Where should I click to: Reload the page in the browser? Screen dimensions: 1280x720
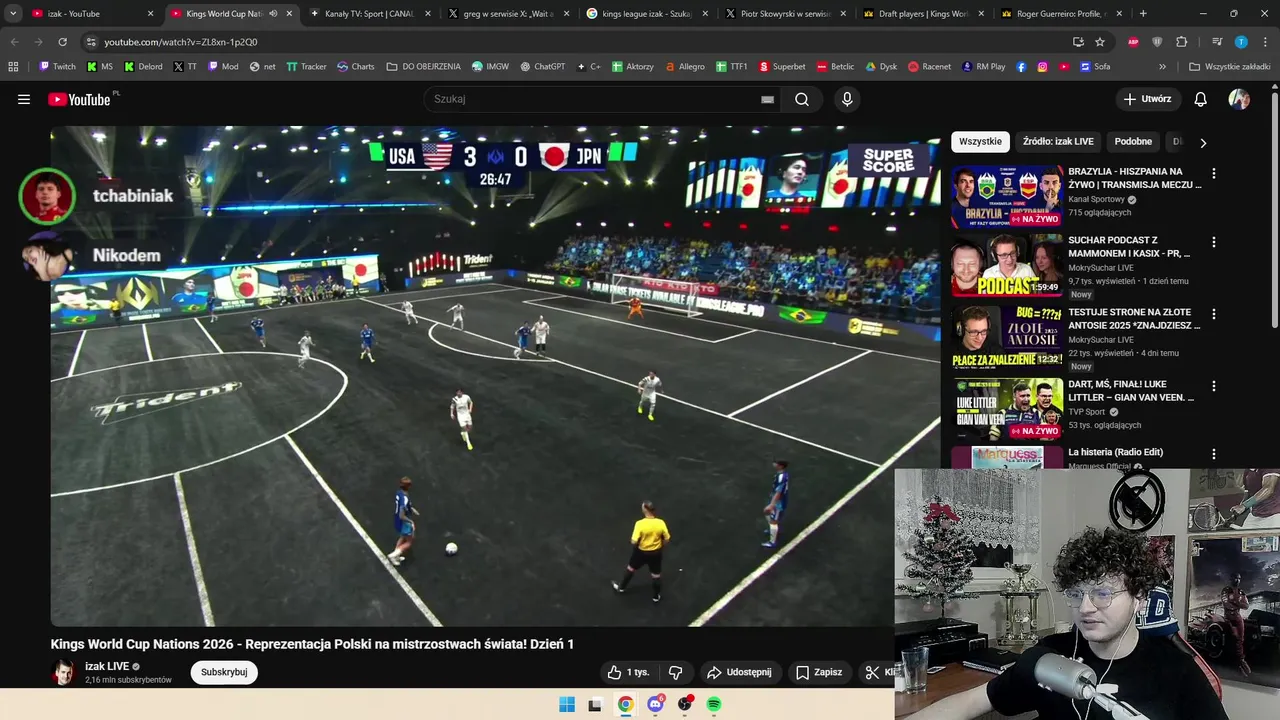click(x=62, y=42)
